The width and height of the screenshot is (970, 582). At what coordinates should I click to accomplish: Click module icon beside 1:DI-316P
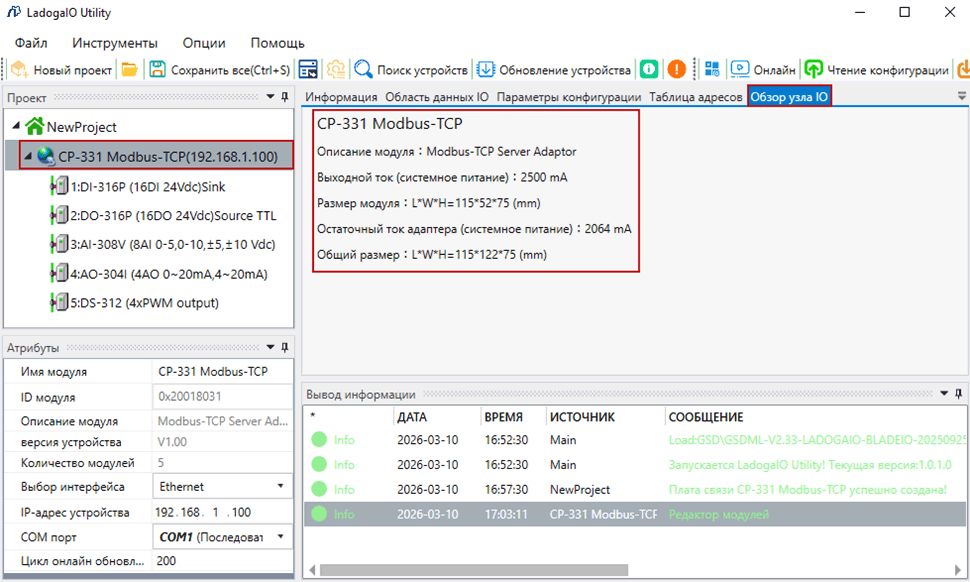click(59, 185)
